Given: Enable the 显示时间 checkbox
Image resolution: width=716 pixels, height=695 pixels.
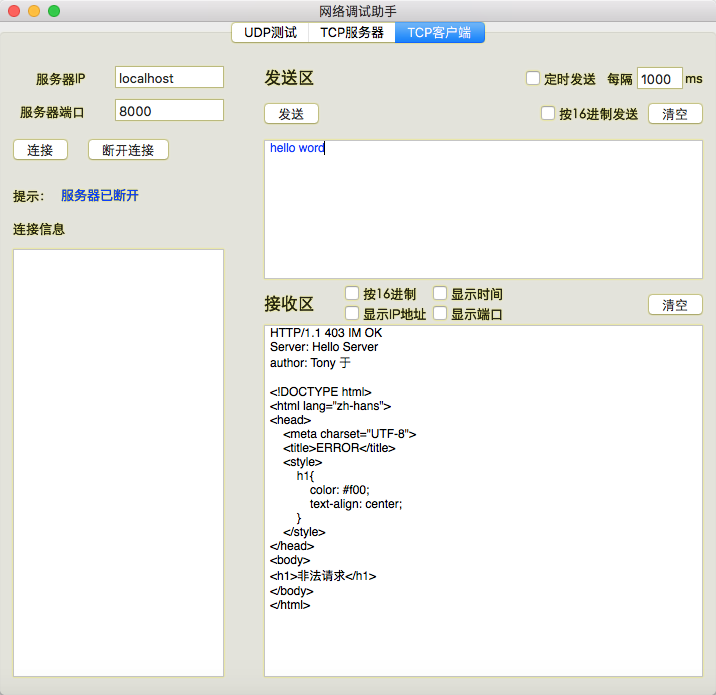Looking at the screenshot, I should (440, 293).
